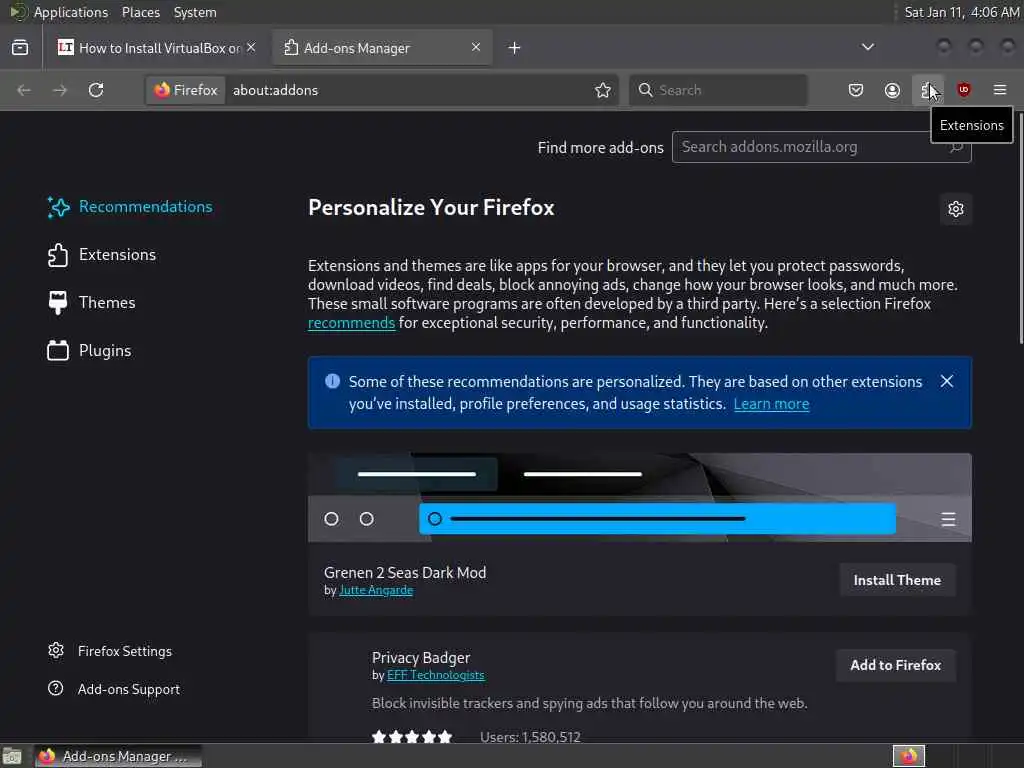1024x768 pixels.
Task: Click the info icon in the notice banner
Action: click(332, 381)
